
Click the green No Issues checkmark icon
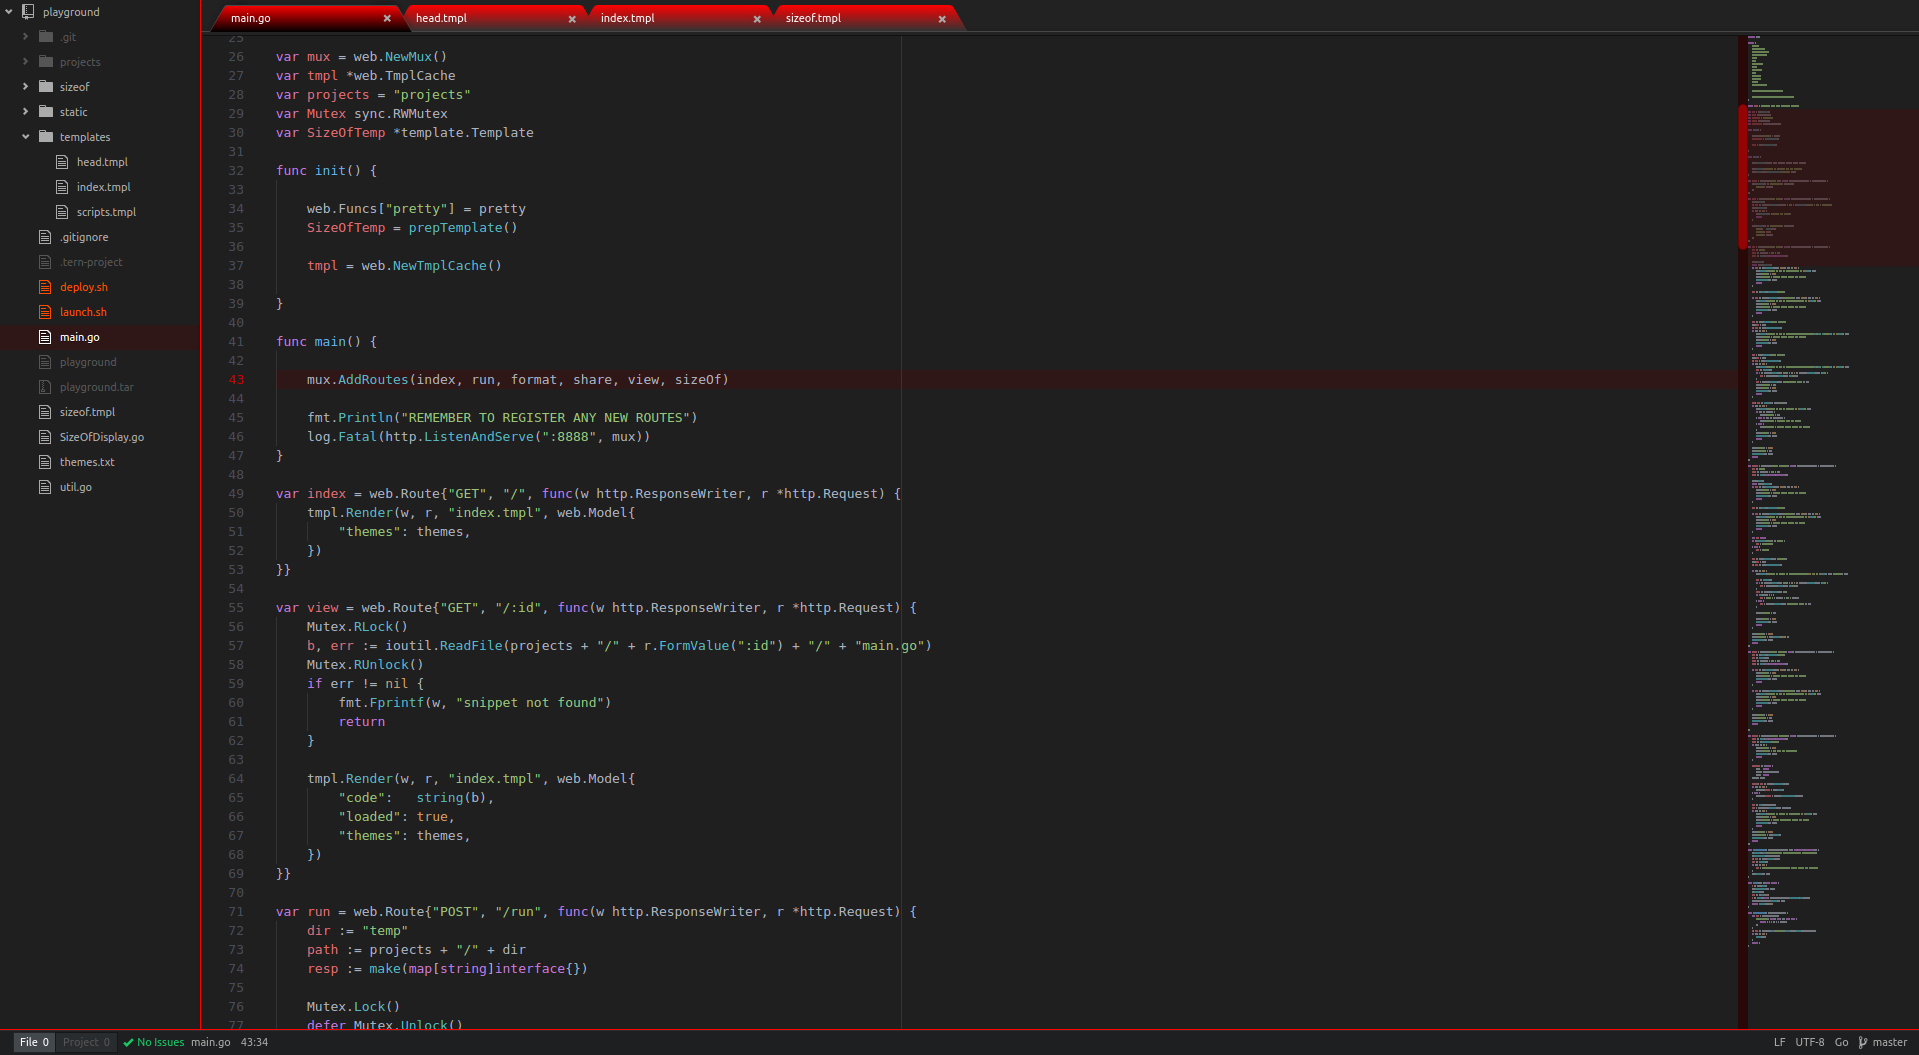[128, 1043]
